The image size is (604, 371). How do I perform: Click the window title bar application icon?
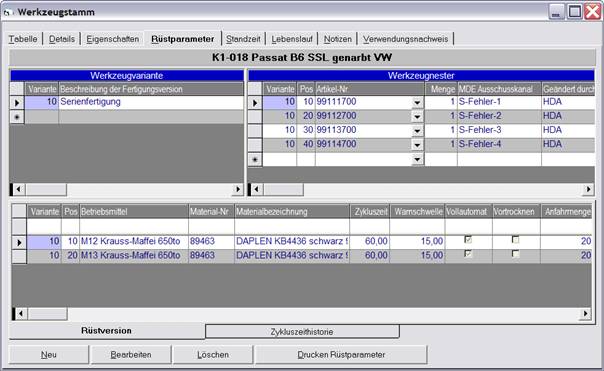(7, 12)
